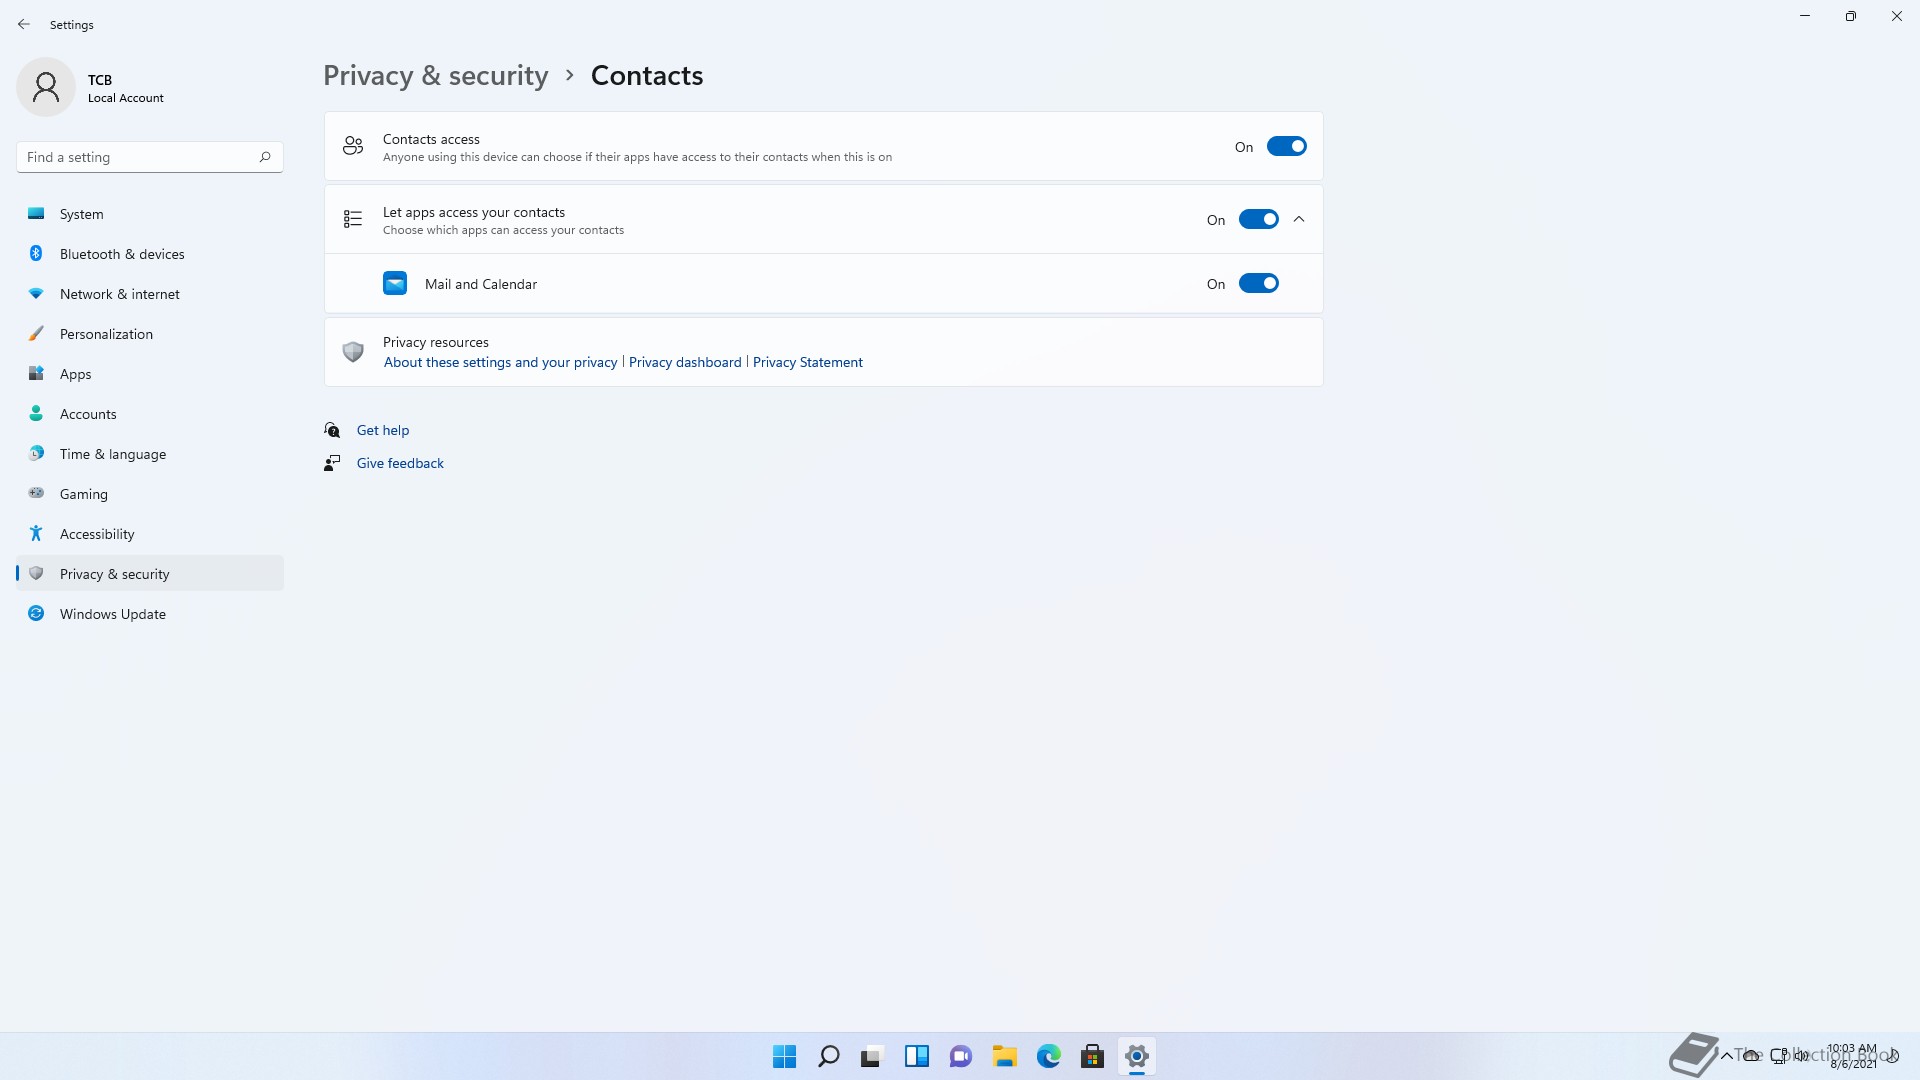Launch Microsoft Edge from taskbar
Viewport: 1920px width, 1080px height.
pyautogui.click(x=1049, y=1056)
